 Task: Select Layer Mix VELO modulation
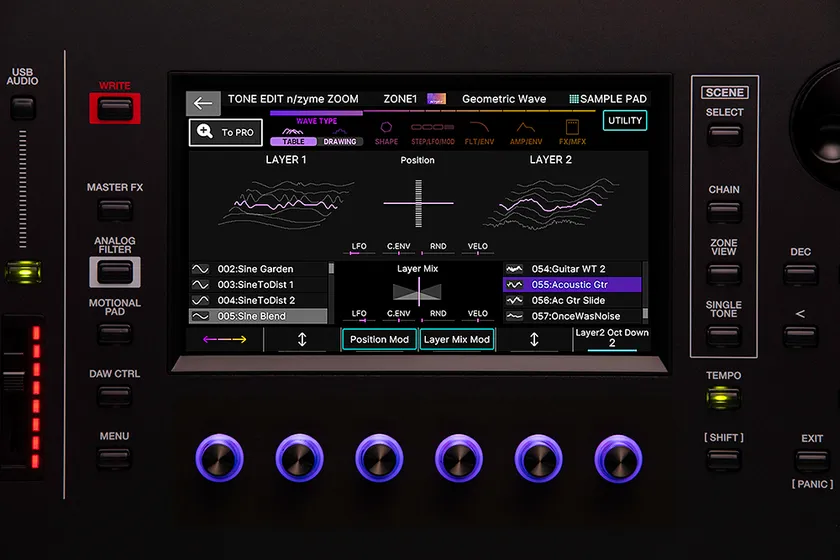click(477, 314)
